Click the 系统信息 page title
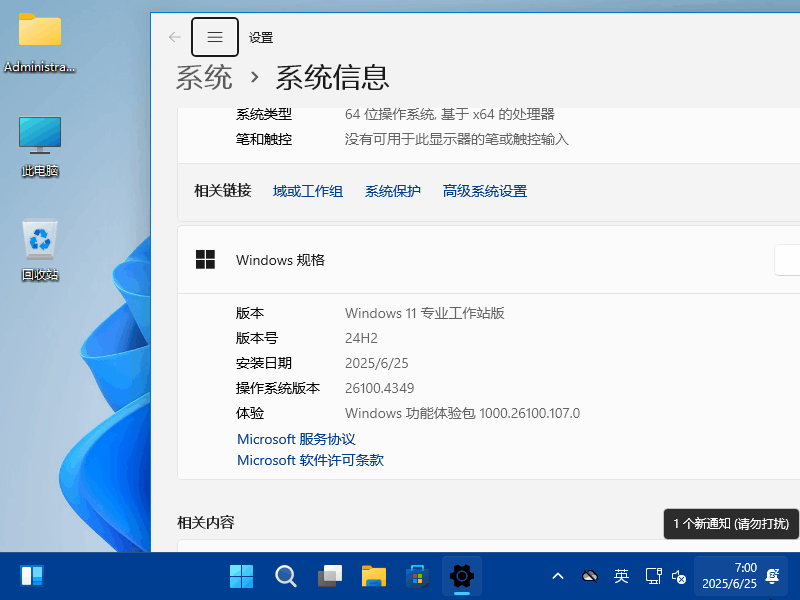The width and height of the screenshot is (800, 600). (333, 78)
